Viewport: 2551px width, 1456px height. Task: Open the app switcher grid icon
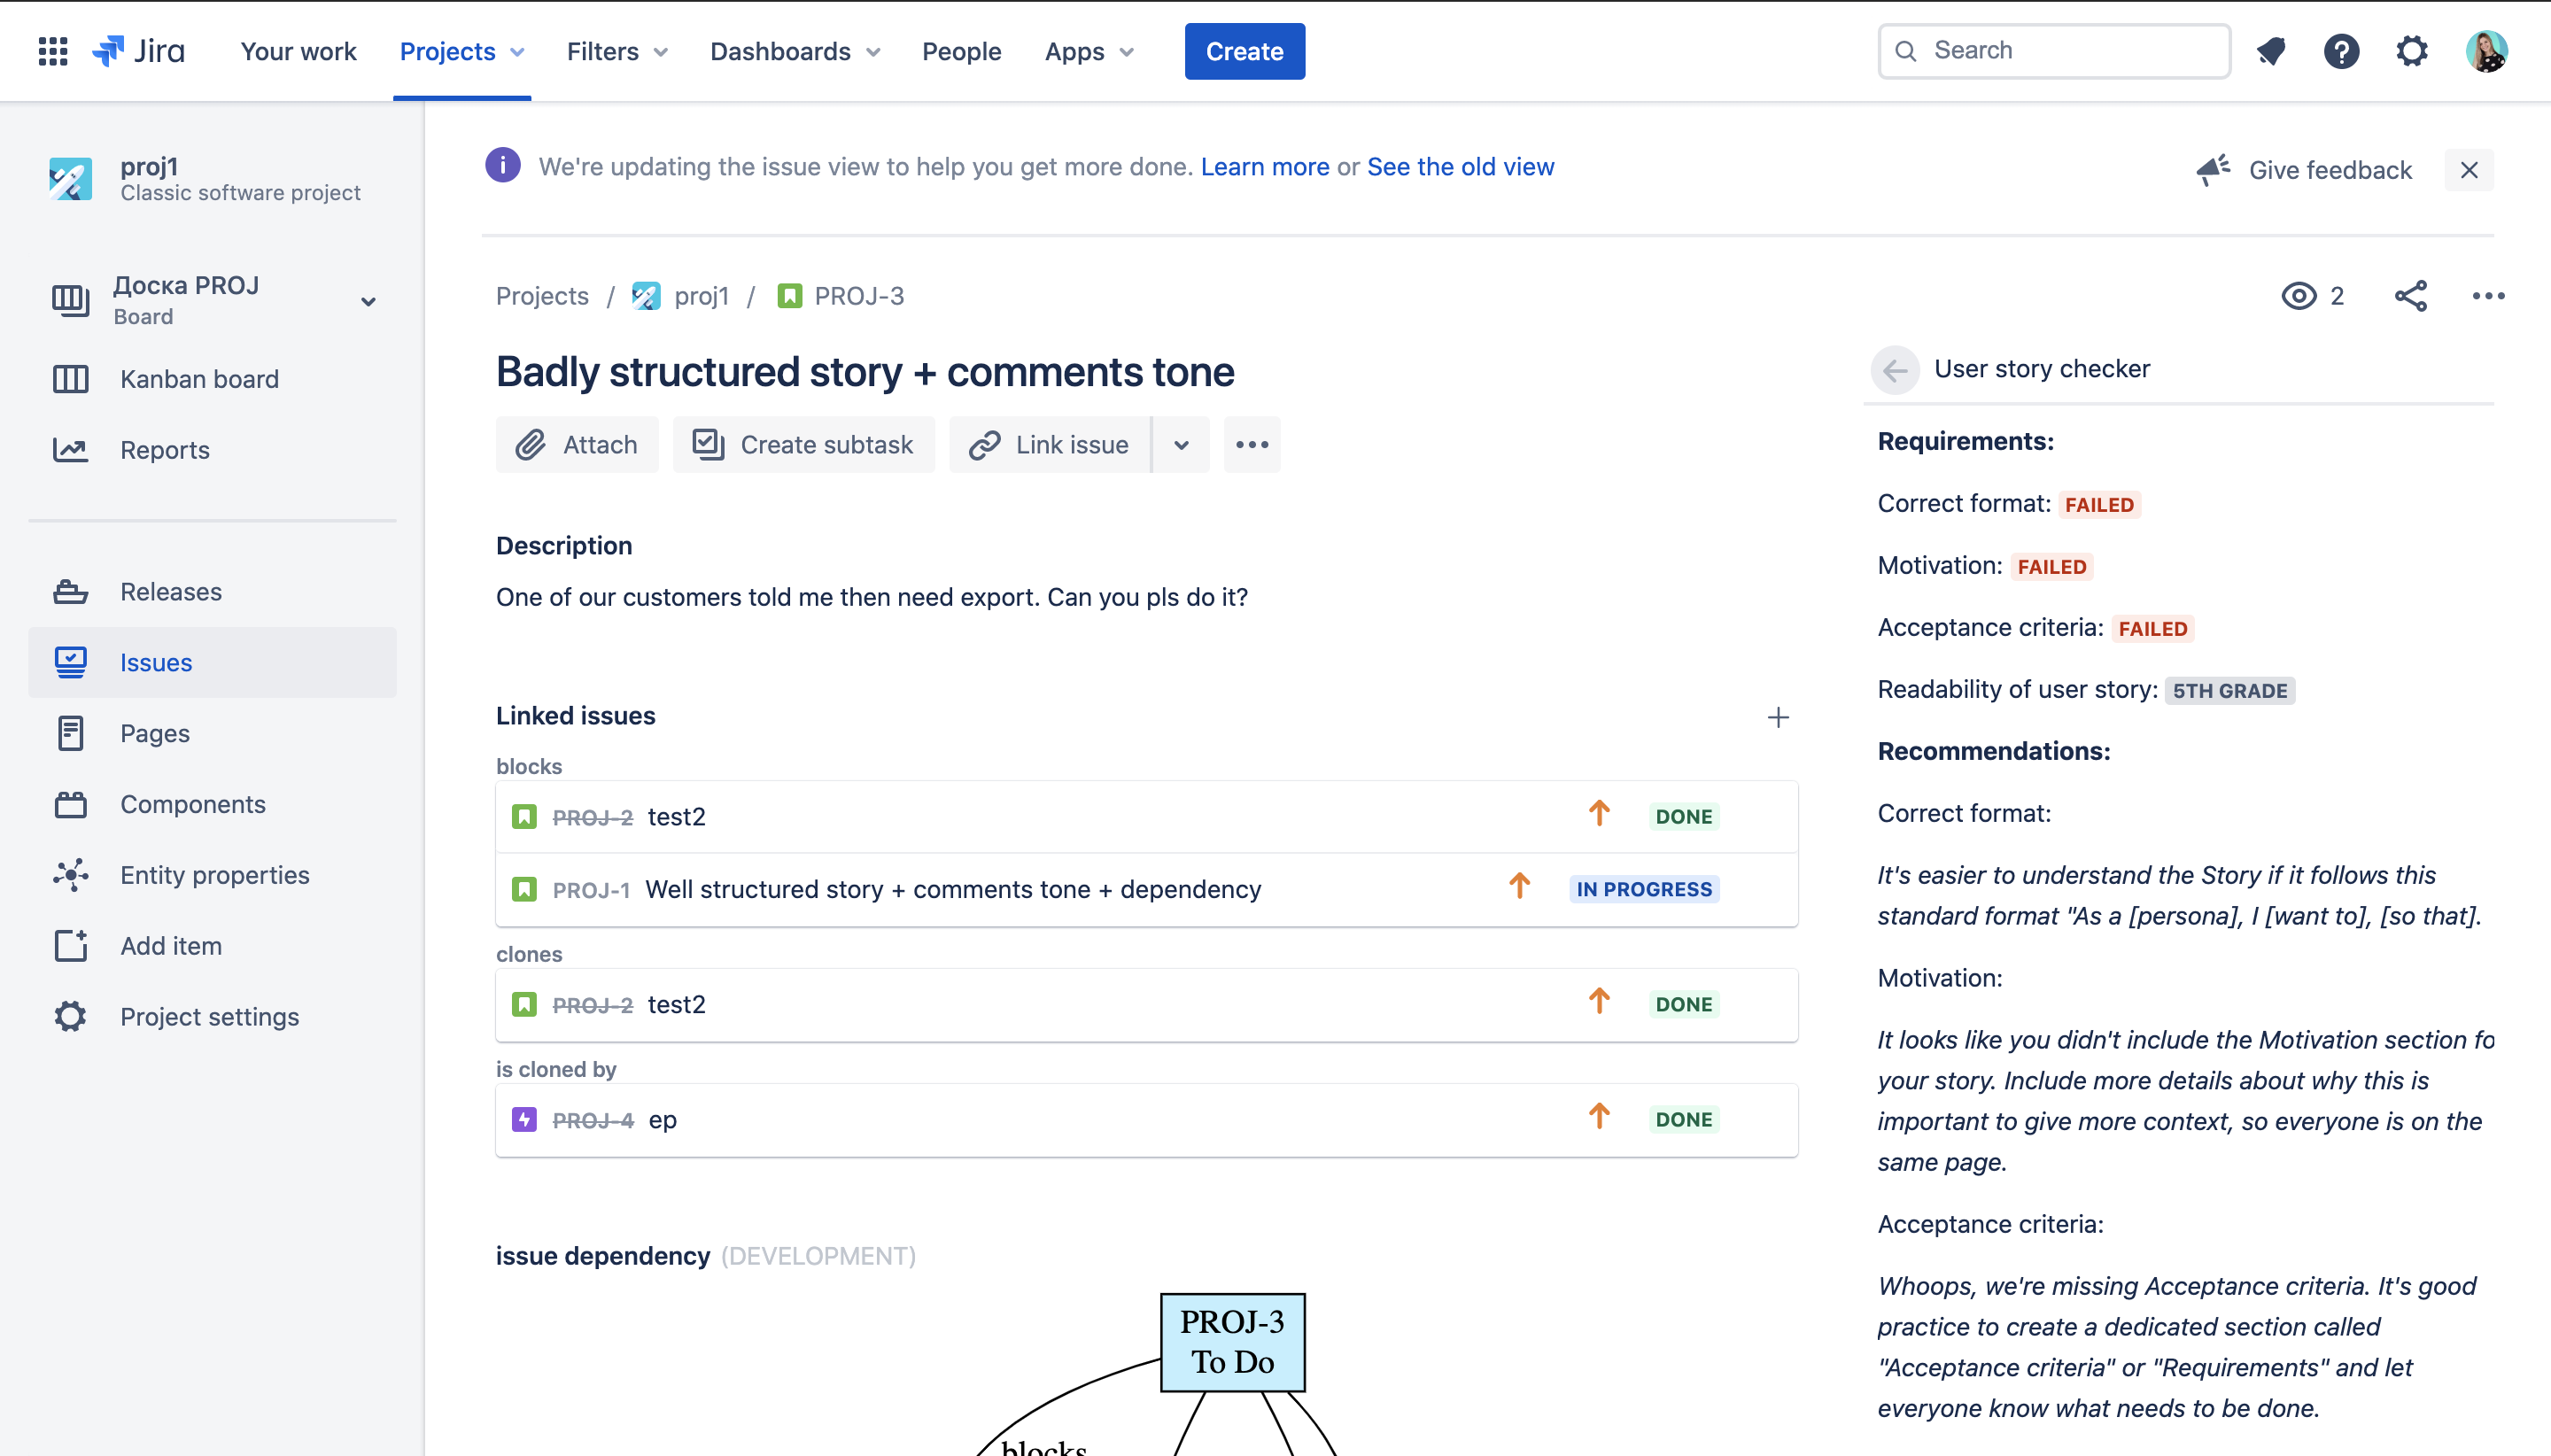click(x=52, y=51)
